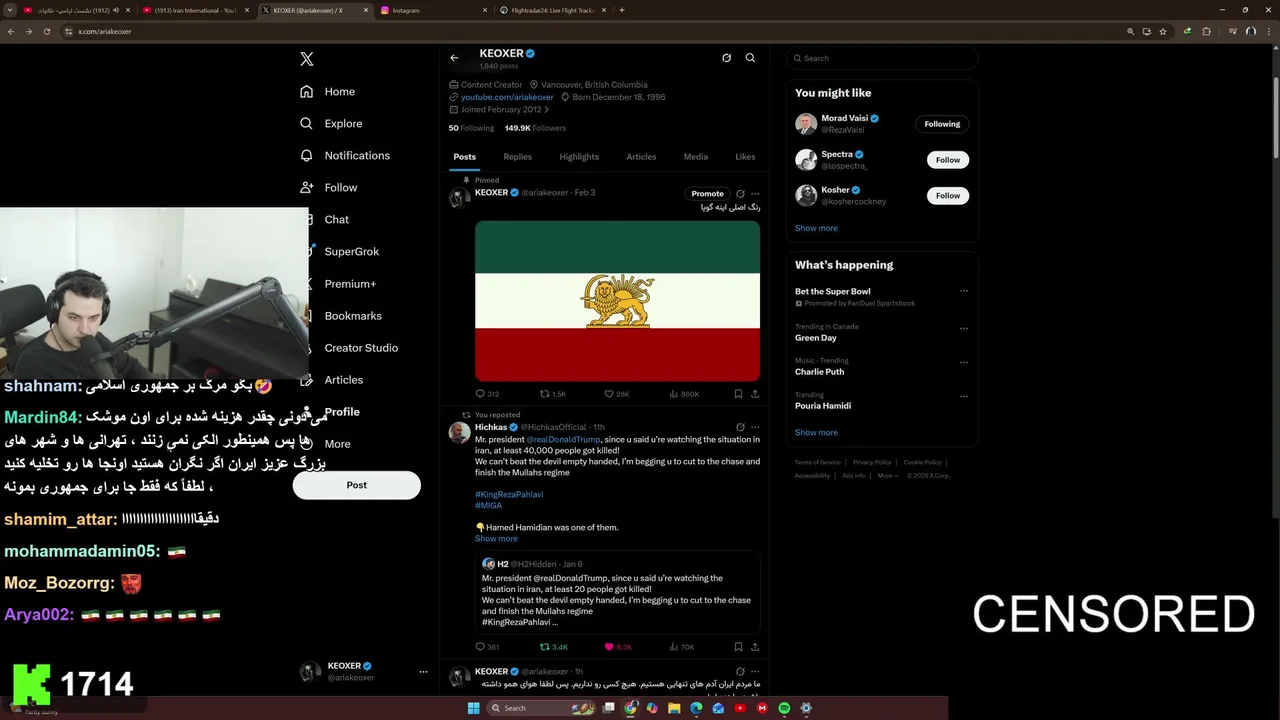
Task: Switch to the Media tab
Action: (x=696, y=157)
